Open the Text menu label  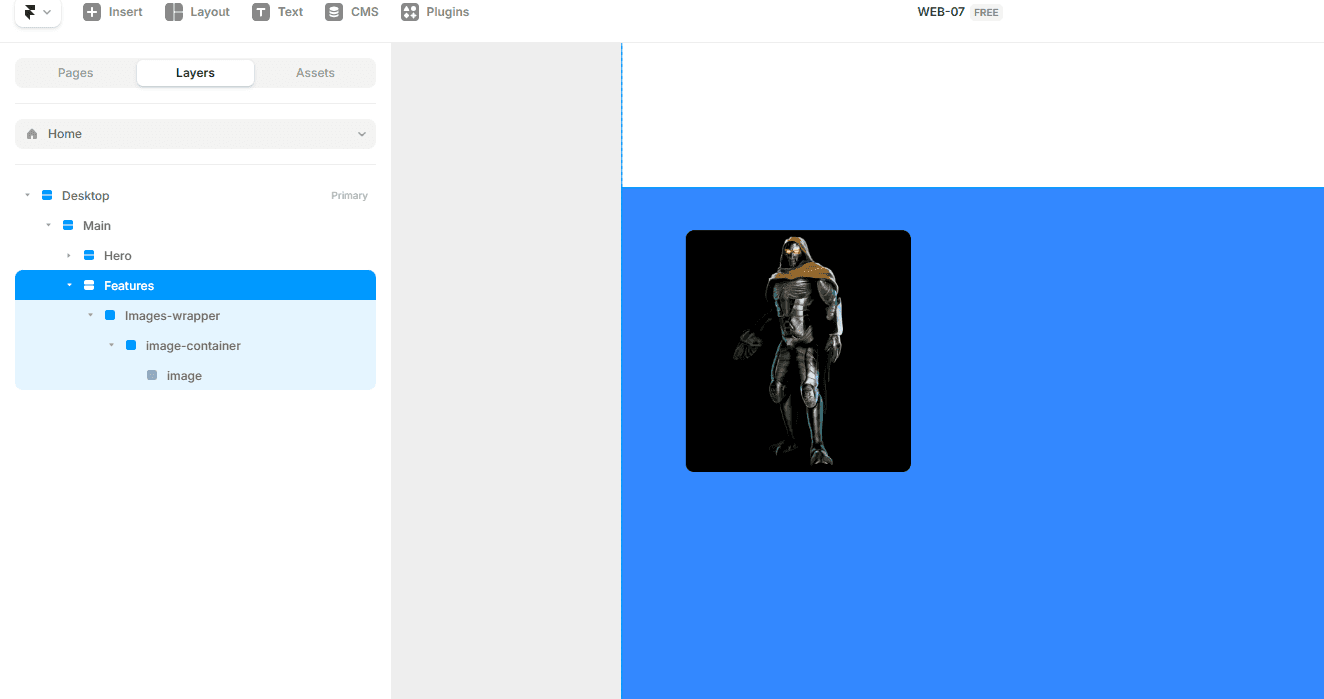(290, 12)
